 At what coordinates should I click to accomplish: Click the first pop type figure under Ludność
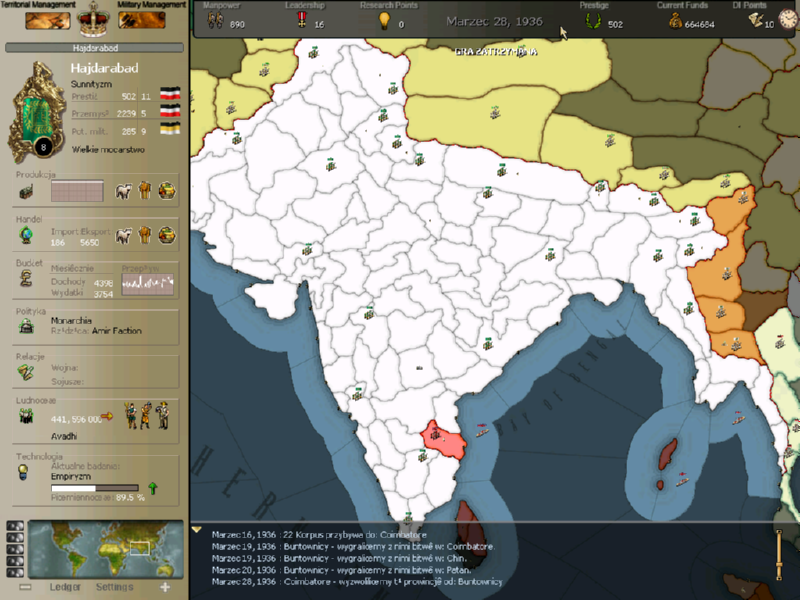point(130,415)
